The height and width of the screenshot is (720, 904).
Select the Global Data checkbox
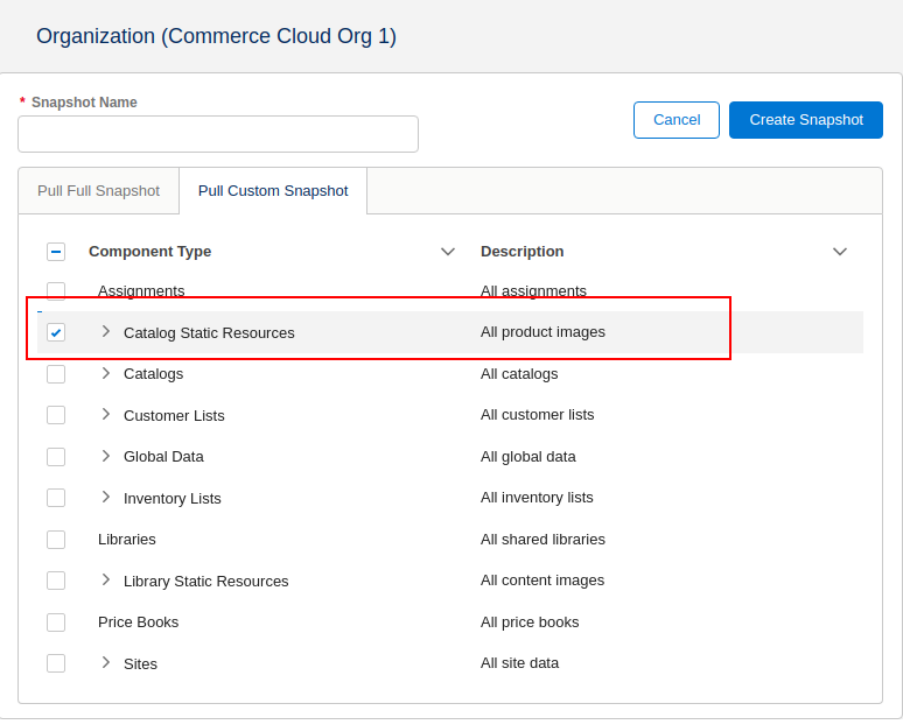56,457
